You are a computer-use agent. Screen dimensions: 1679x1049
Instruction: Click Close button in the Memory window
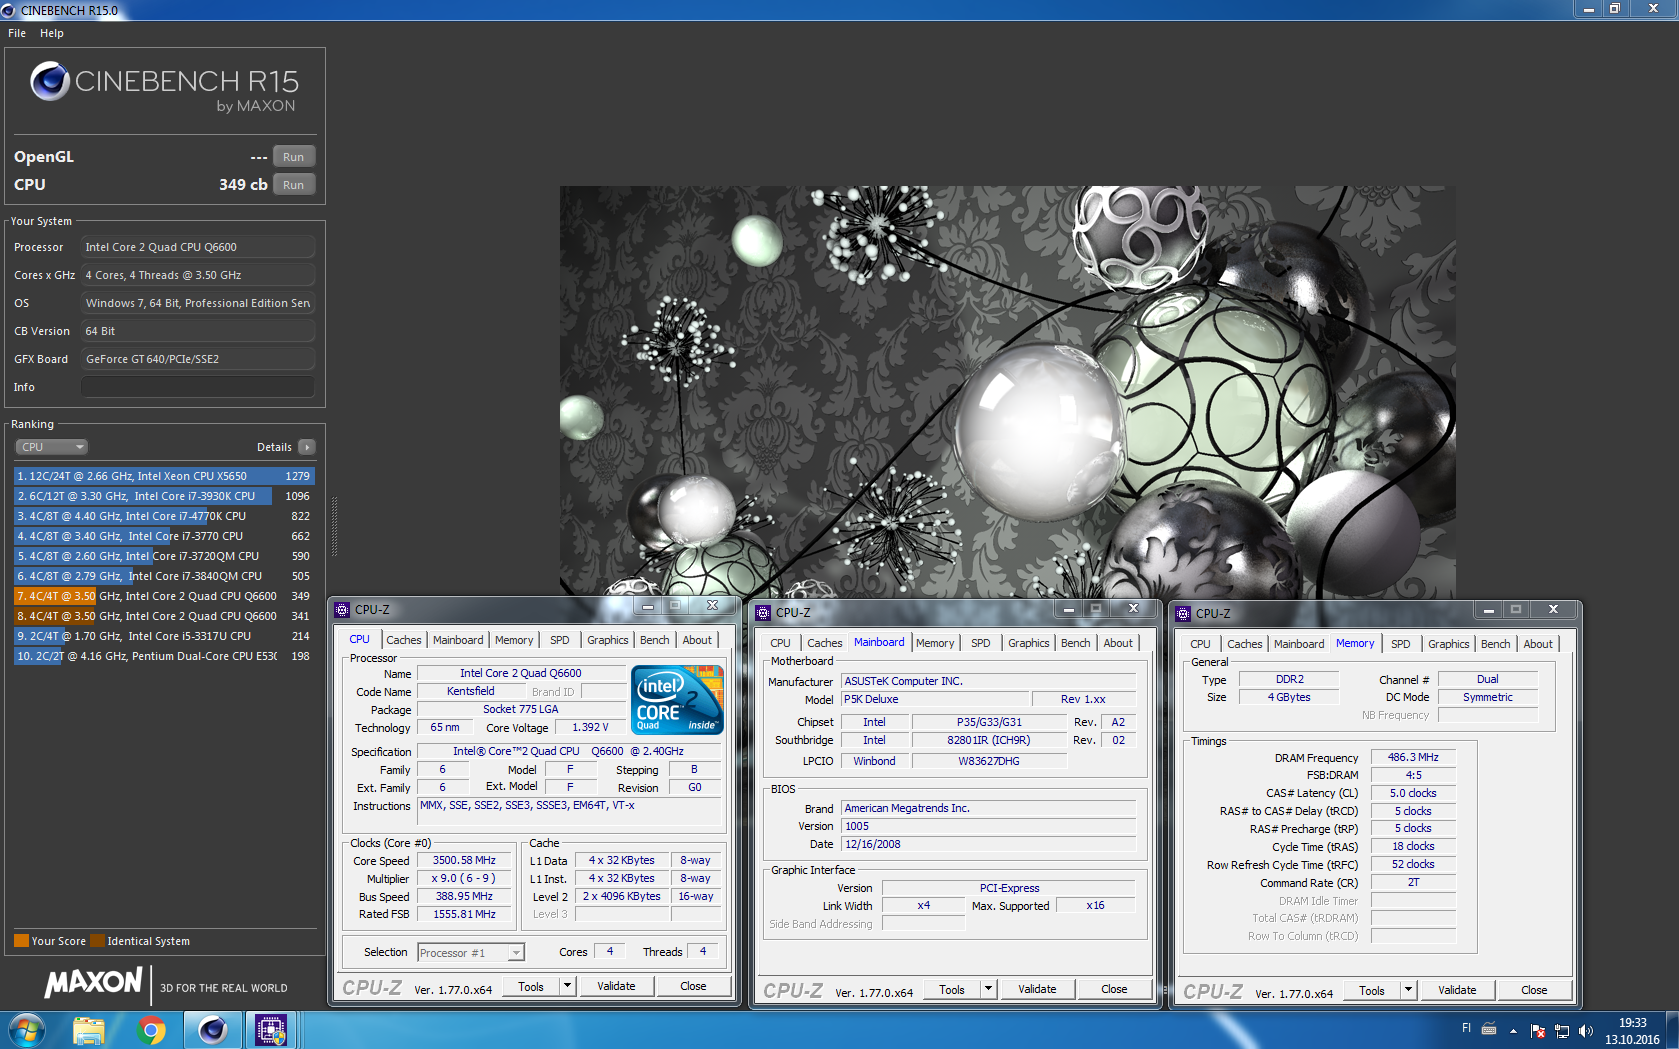pyautogui.click(x=1534, y=990)
